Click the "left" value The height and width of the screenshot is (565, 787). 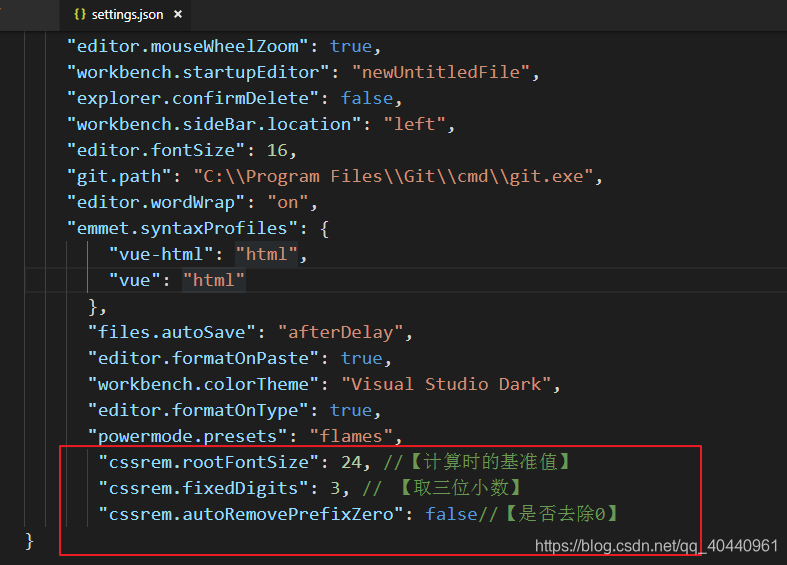click(x=414, y=124)
